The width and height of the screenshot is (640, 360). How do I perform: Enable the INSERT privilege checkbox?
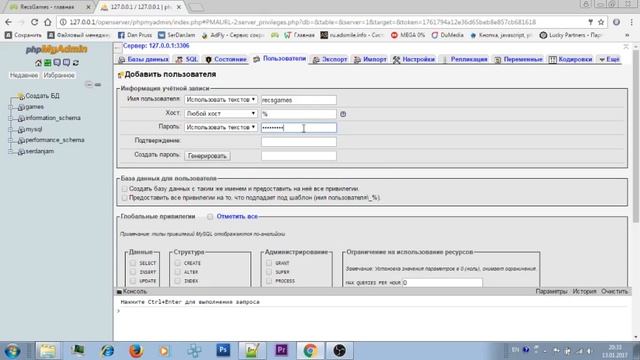tap(133, 272)
